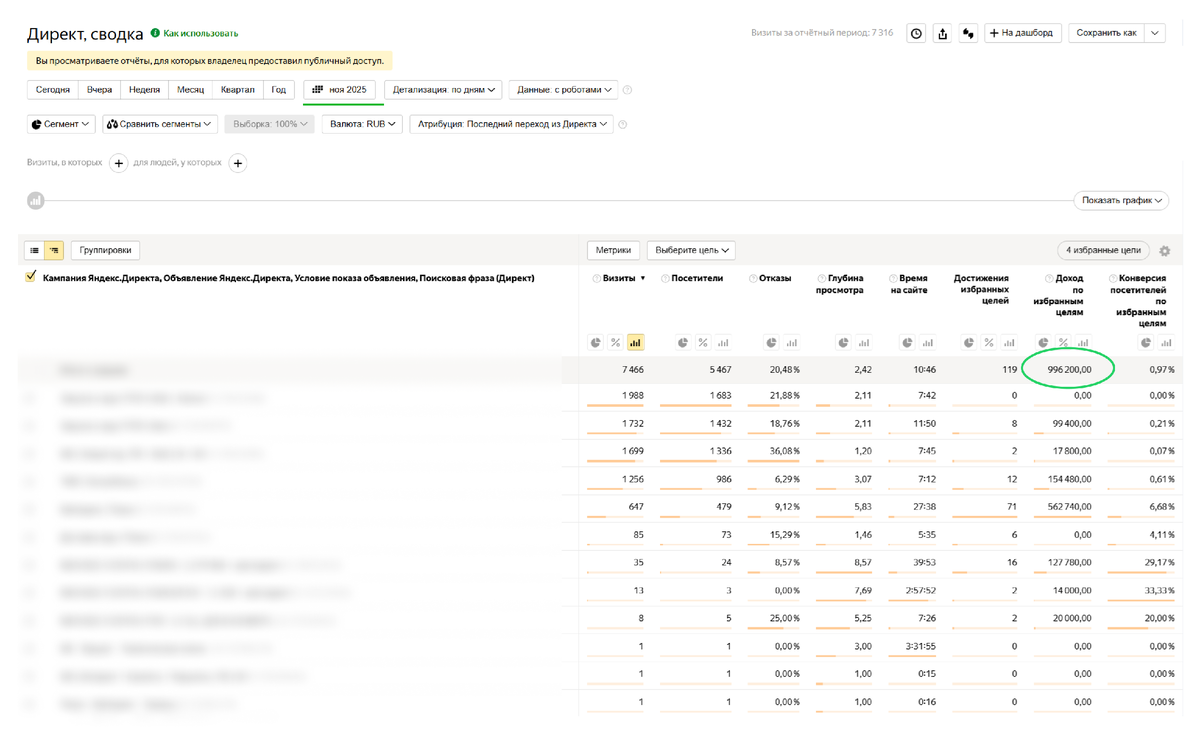This screenshot has width=1200, height=736.
Task: Show percent mode for Посетители column
Action: coord(703,343)
